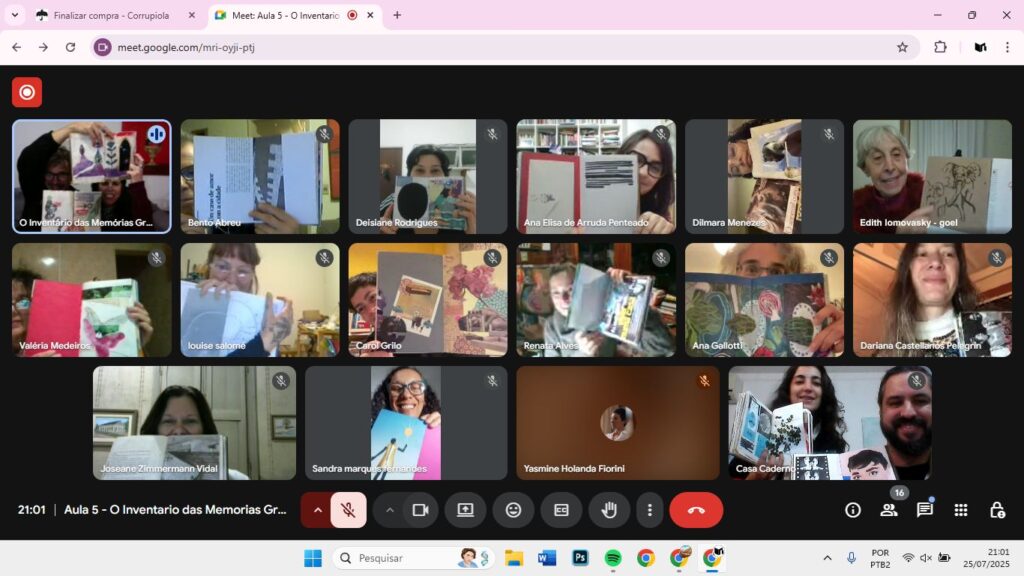
Task: Select Yasmine Holanda Fiorini's video tile
Action: (x=617, y=422)
